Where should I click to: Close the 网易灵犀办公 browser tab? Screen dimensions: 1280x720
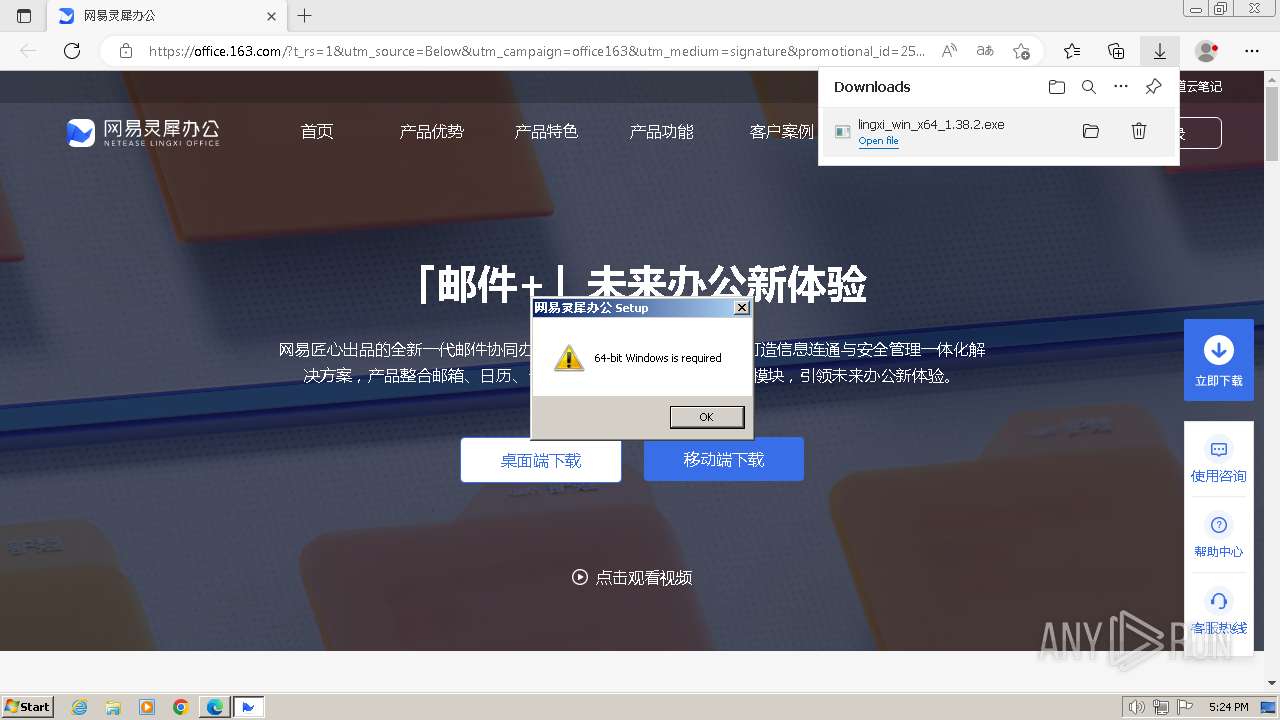(272, 16)
